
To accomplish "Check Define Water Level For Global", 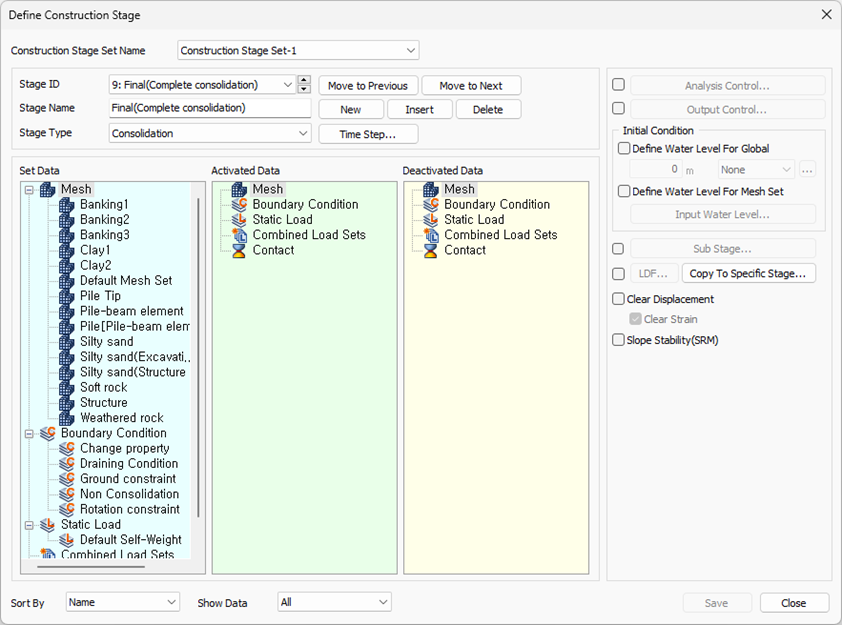I will tap(623, 148).
